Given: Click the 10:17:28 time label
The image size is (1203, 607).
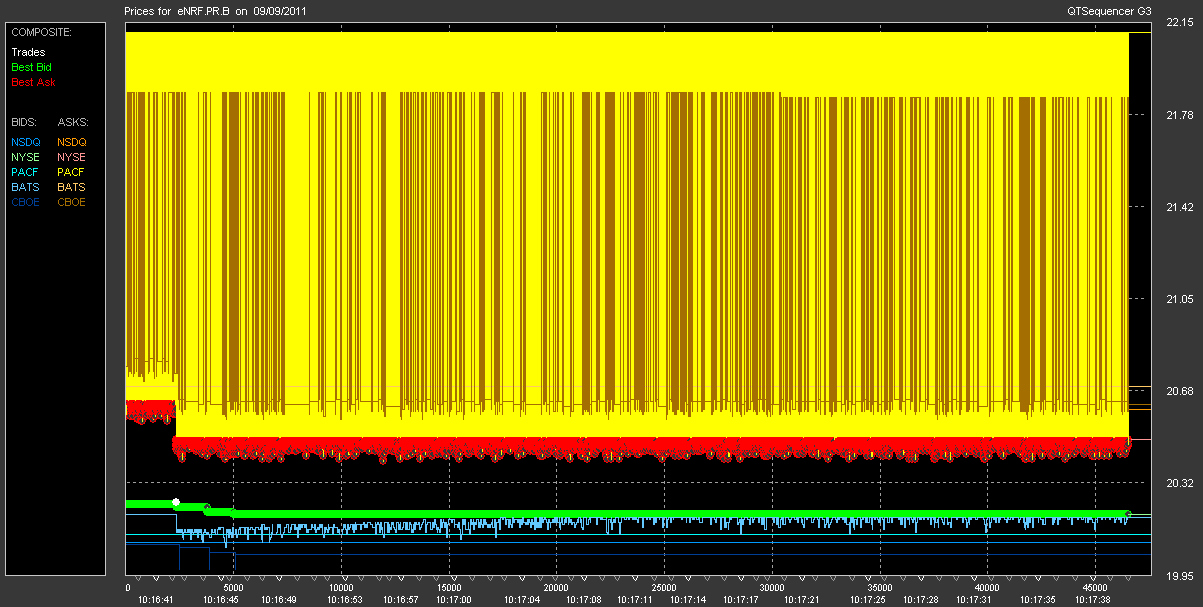Looking at the screenshot, I should click(x=920, y=600).
